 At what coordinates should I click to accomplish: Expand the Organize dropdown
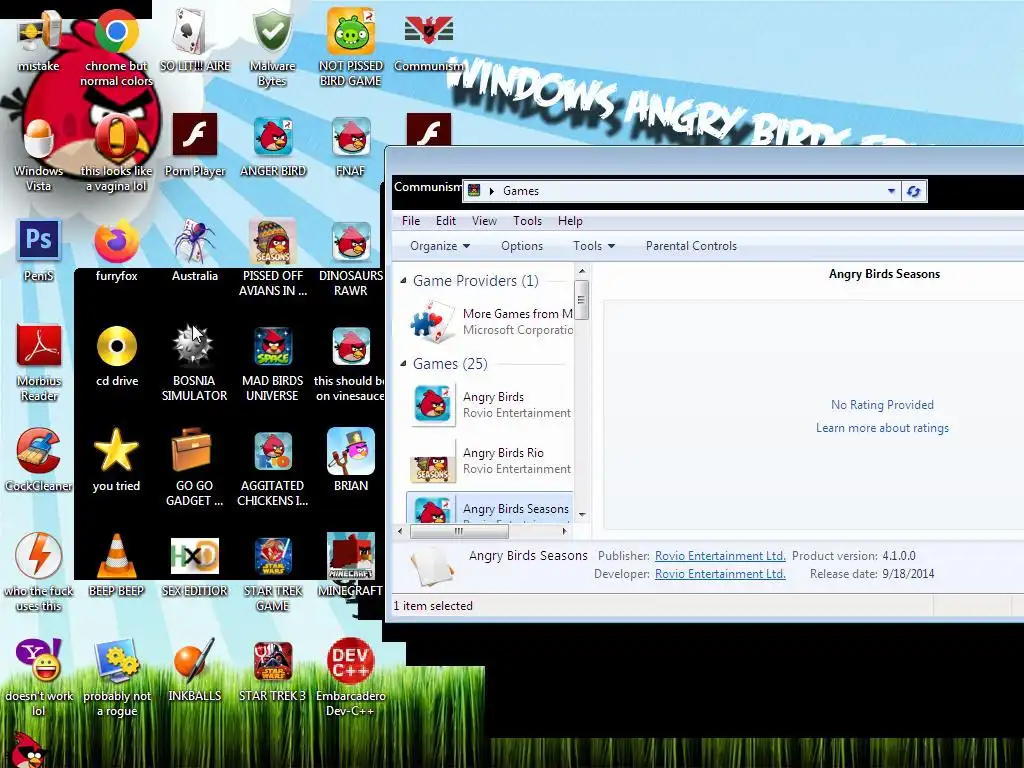(440, 246)
